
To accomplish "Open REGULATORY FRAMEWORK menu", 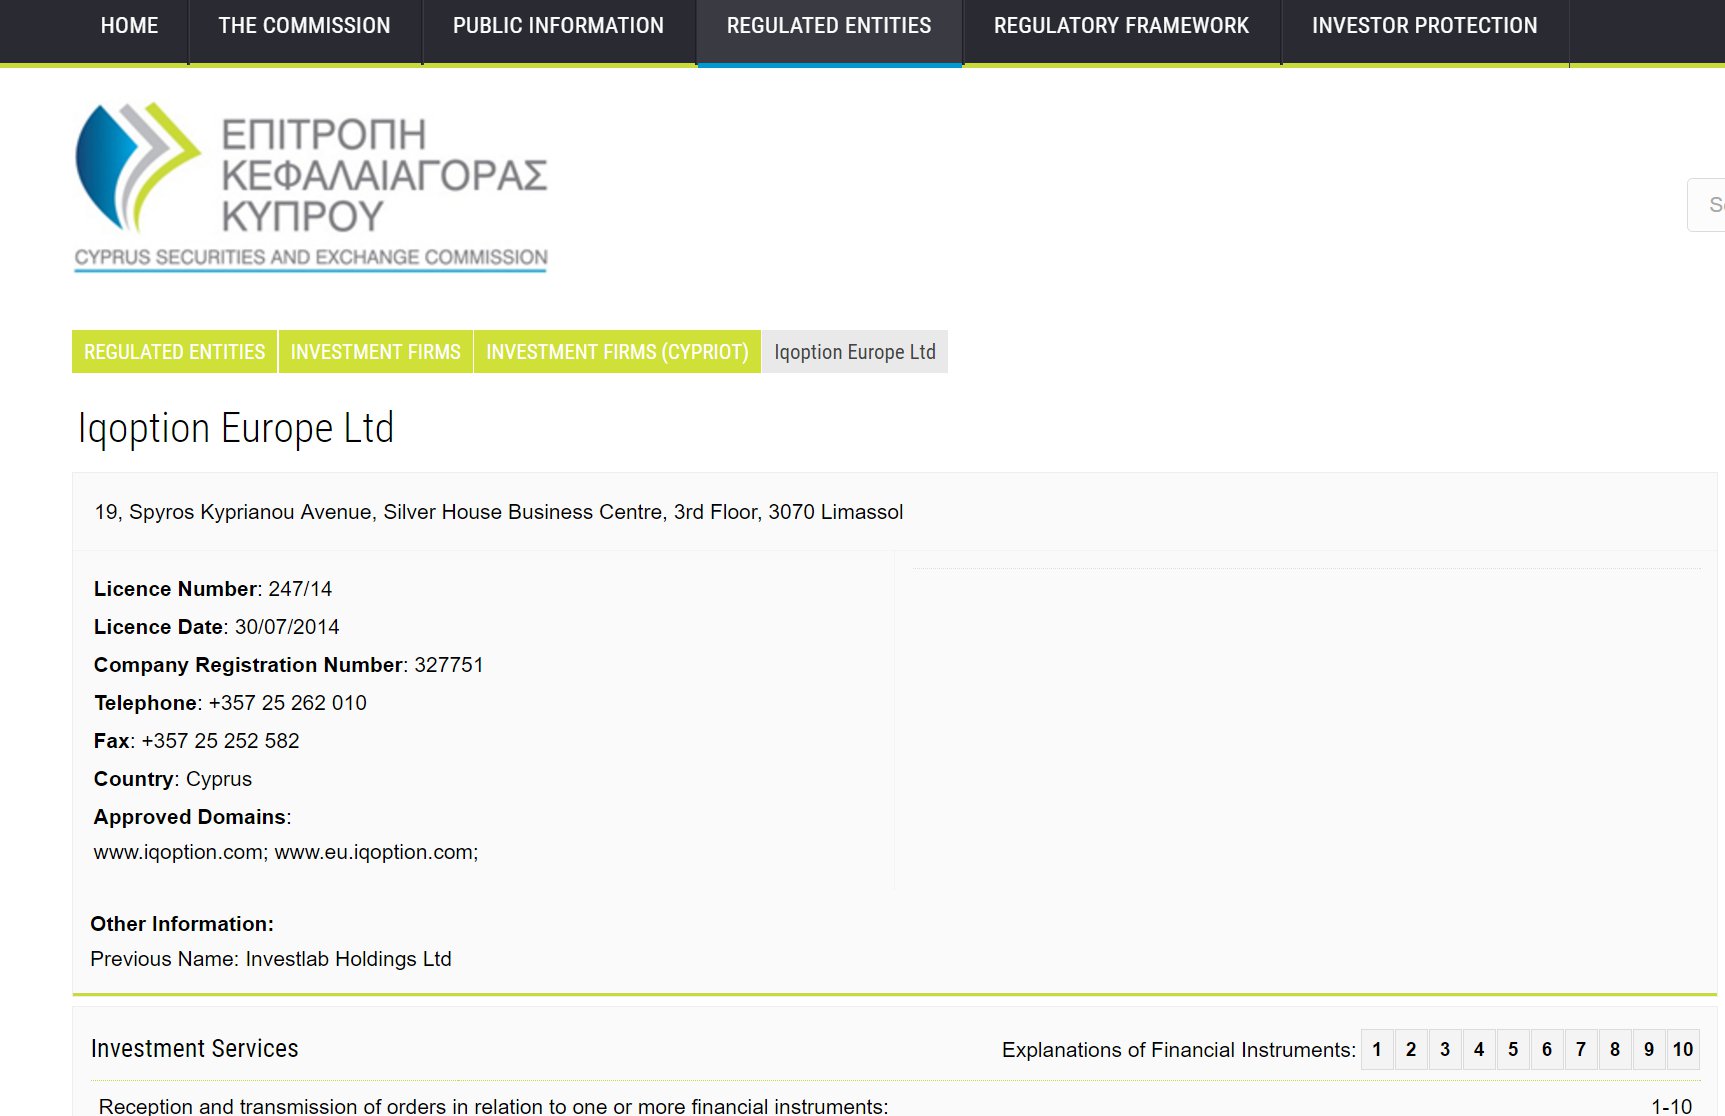I will pos(1121,27).
